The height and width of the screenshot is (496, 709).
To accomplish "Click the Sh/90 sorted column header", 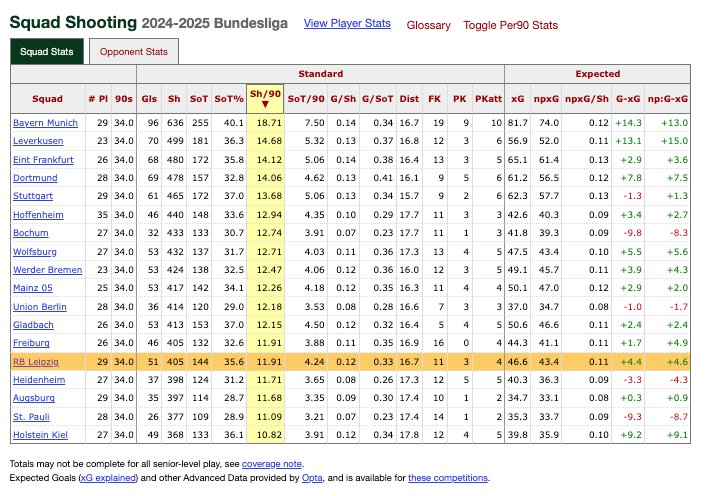I will coord(265,99).
